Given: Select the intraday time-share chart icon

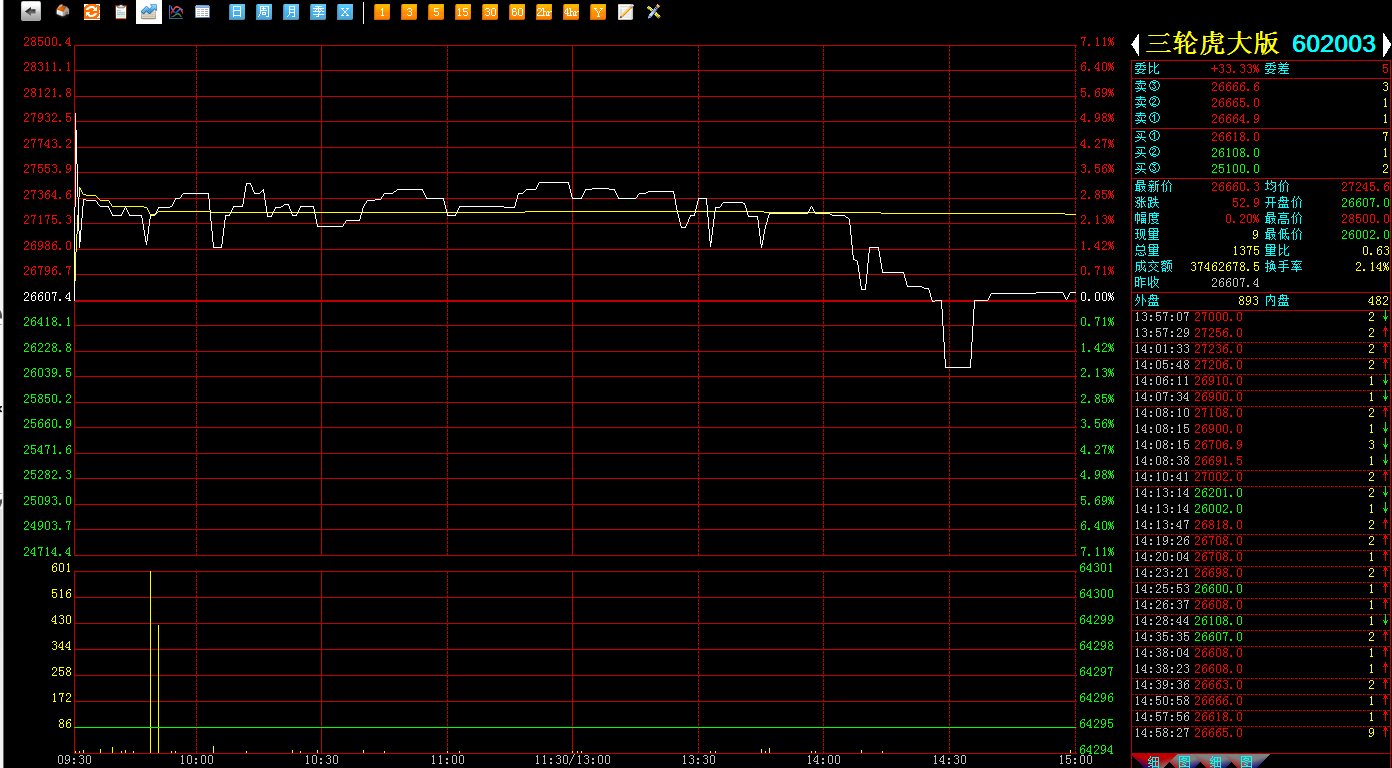Looking at the screenshot, I should click(x=149, y=12).
